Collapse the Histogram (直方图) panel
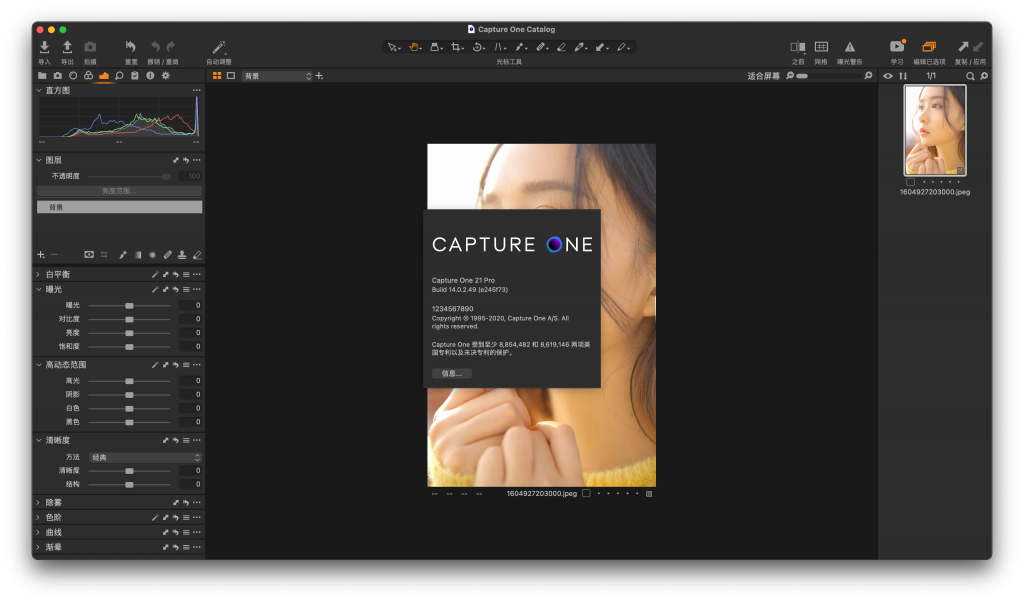Screen dimensions: 1024x602 (x=39, y=90)
